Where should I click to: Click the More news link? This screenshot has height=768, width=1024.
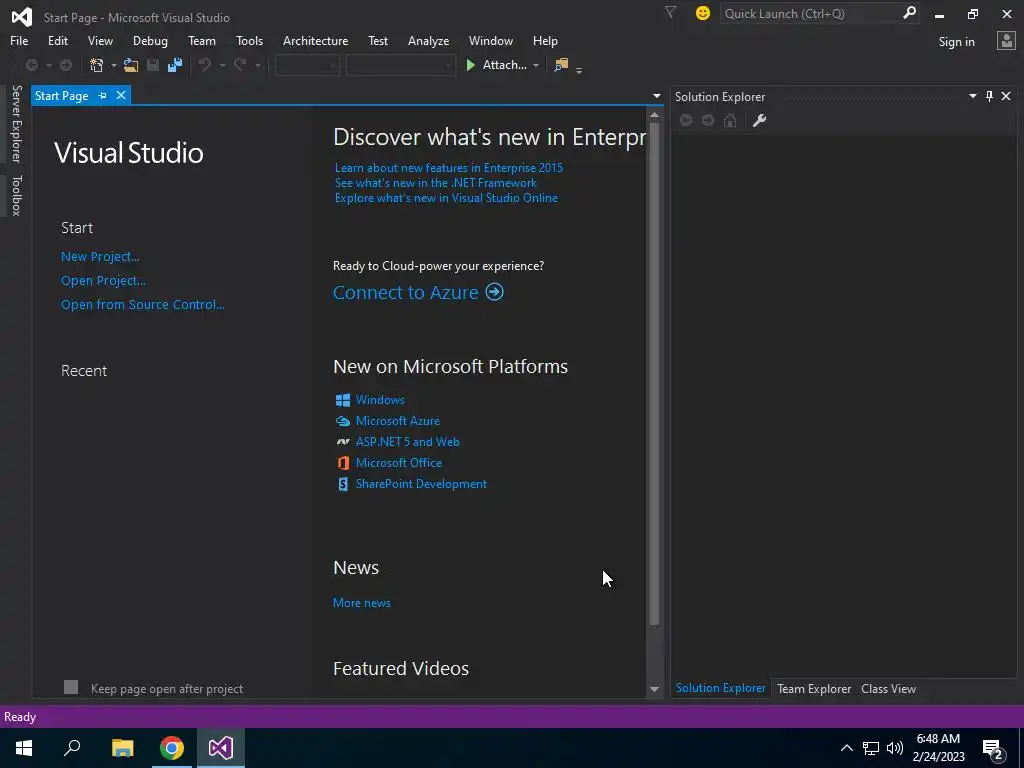click(362, 603)
